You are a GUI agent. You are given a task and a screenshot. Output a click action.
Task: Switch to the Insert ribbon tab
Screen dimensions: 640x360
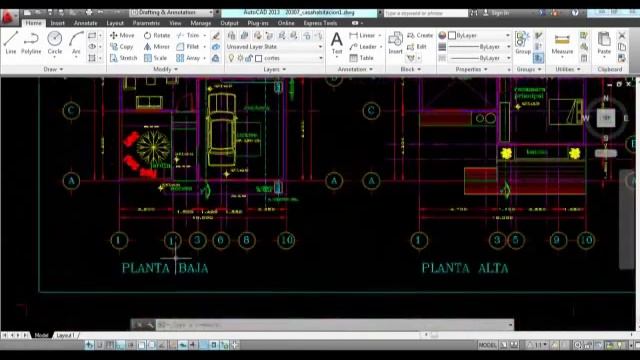58,23
